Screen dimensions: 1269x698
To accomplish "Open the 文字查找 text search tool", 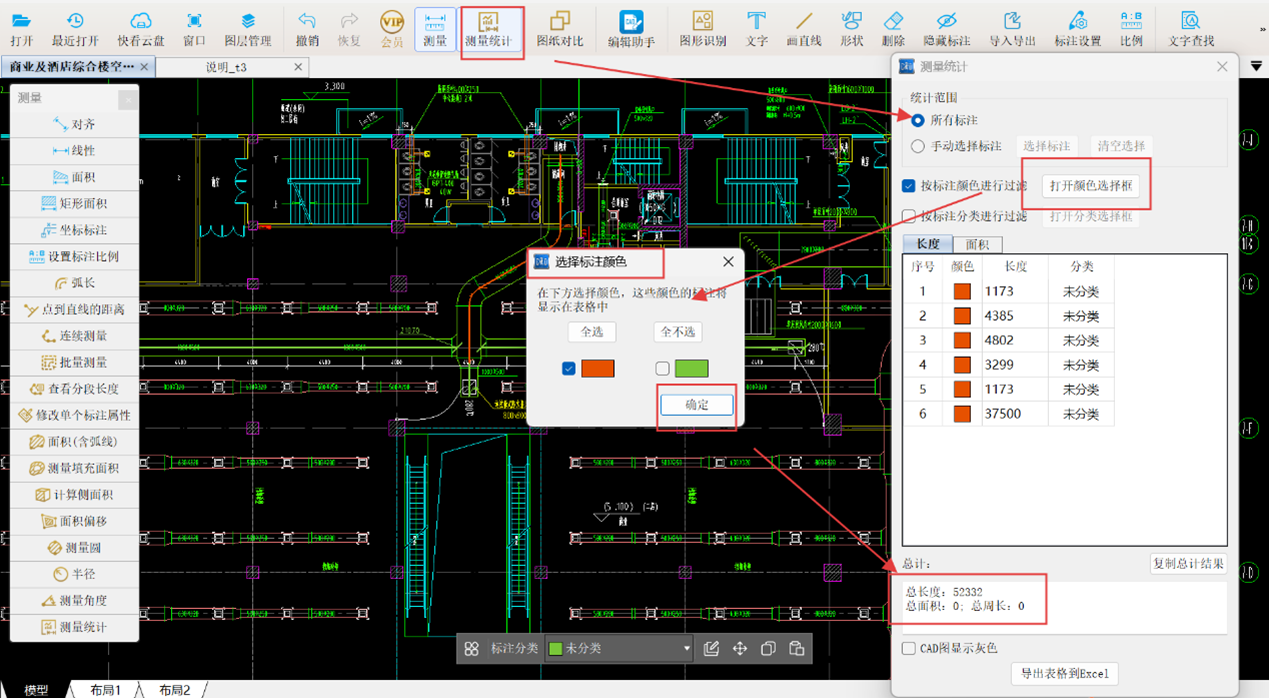I will [x=1191, y=28].
